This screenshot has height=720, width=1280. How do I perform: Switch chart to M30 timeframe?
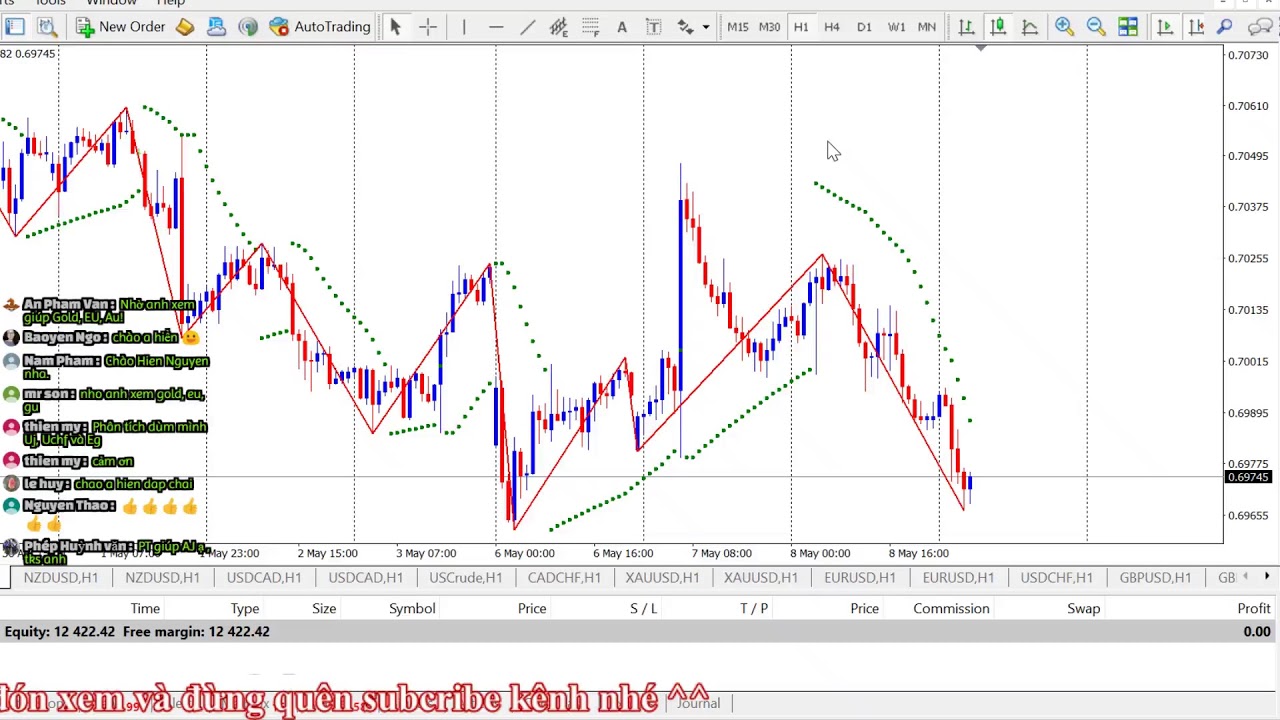tap(769, 27)
